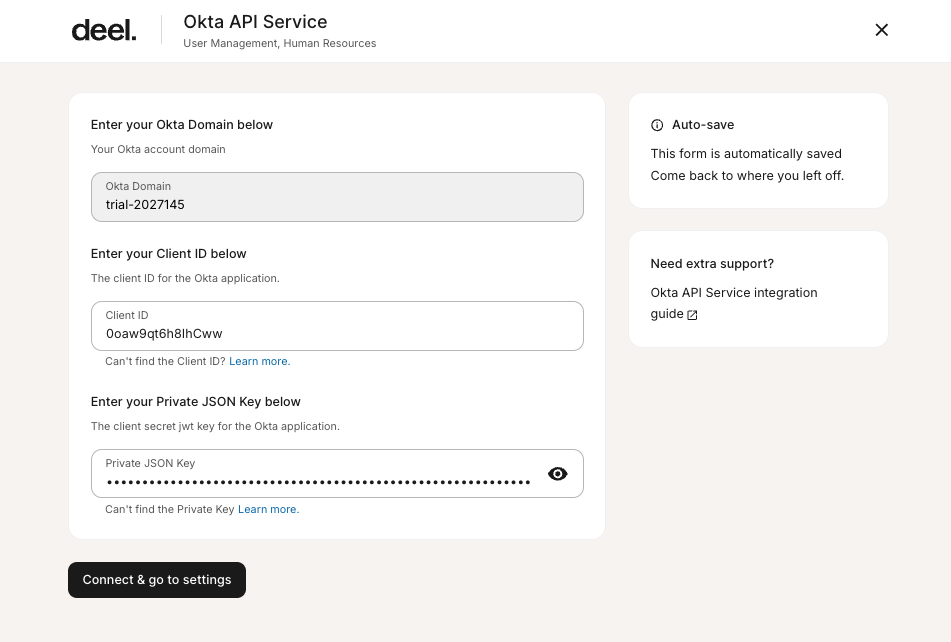
Task: Reveal the Private JSON Key with eye icon
Action: click(558, 474)
